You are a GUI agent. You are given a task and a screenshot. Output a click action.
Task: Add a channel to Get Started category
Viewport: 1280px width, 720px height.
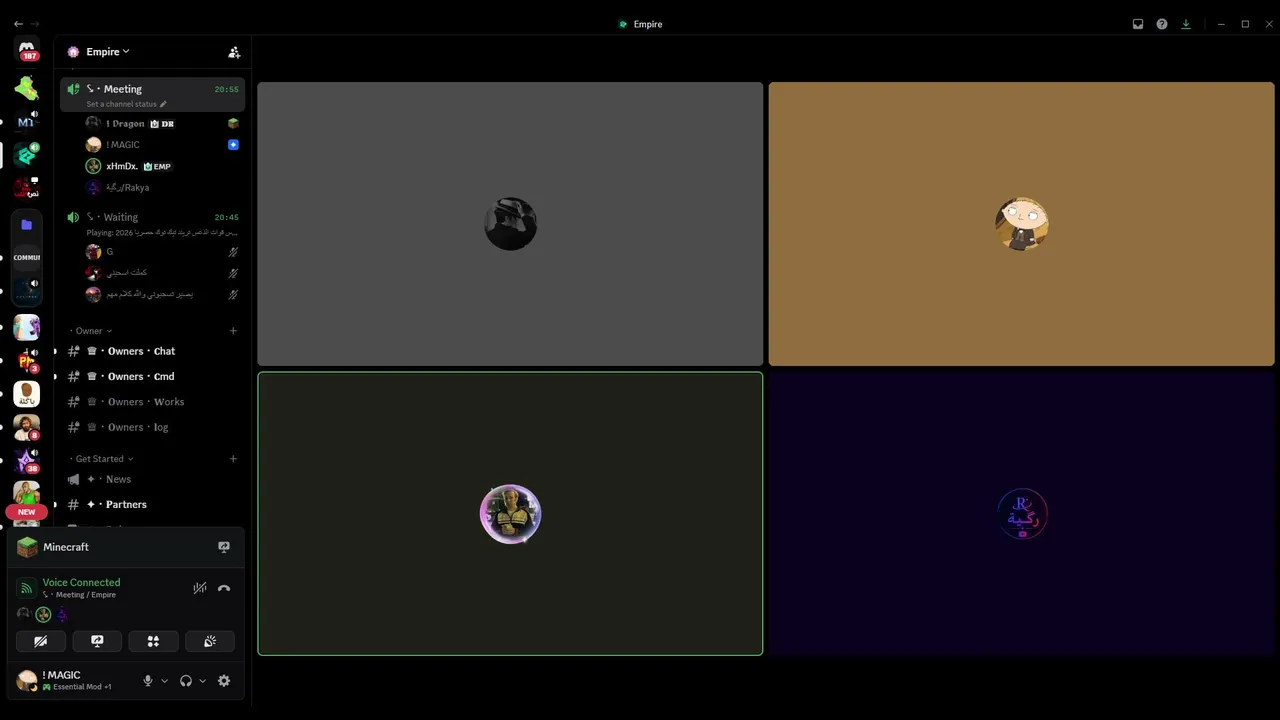(233, 459)
